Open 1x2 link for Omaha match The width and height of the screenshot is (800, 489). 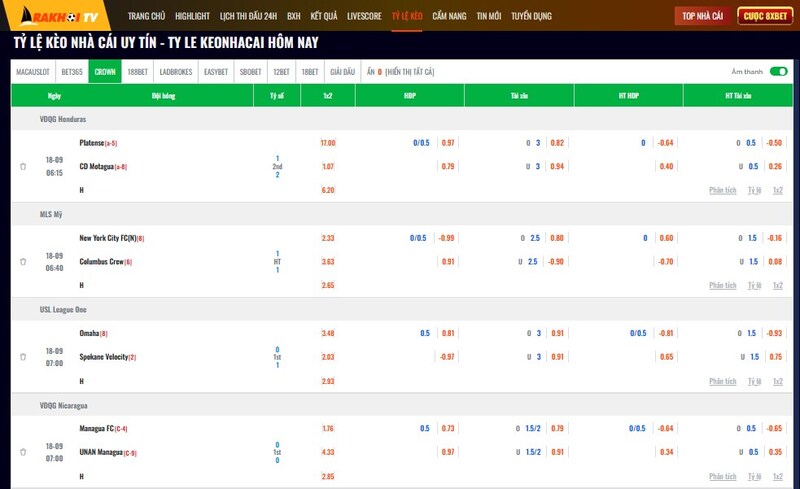pos(777,381)
